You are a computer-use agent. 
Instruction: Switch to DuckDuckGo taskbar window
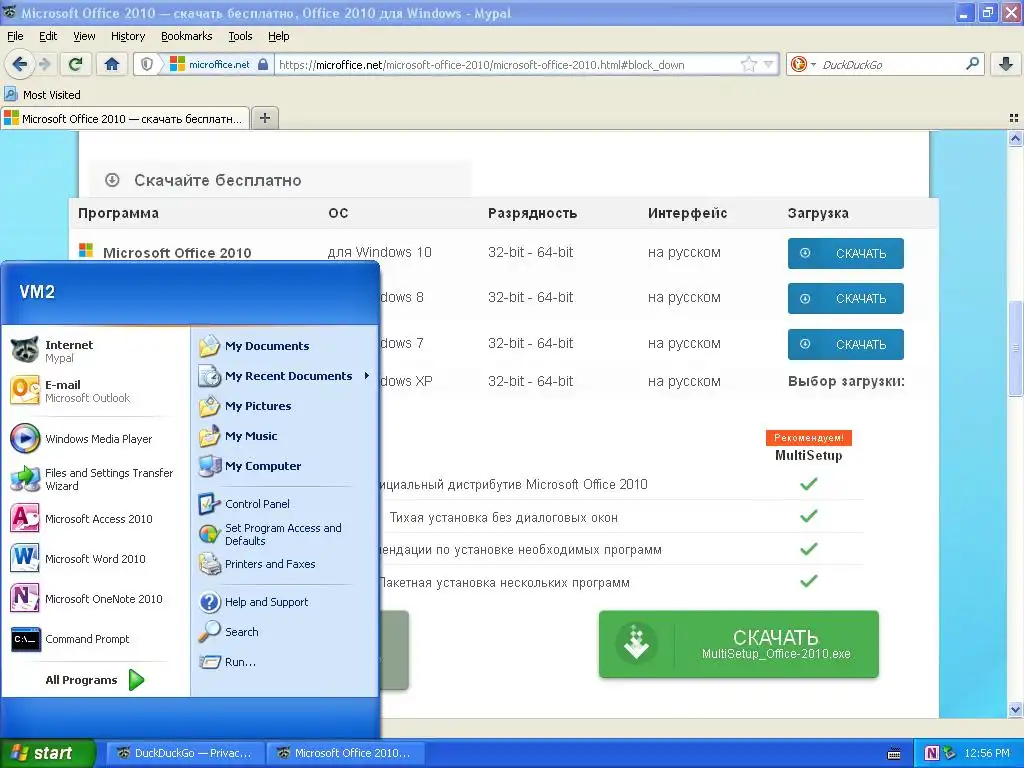[x=185, y=753]
